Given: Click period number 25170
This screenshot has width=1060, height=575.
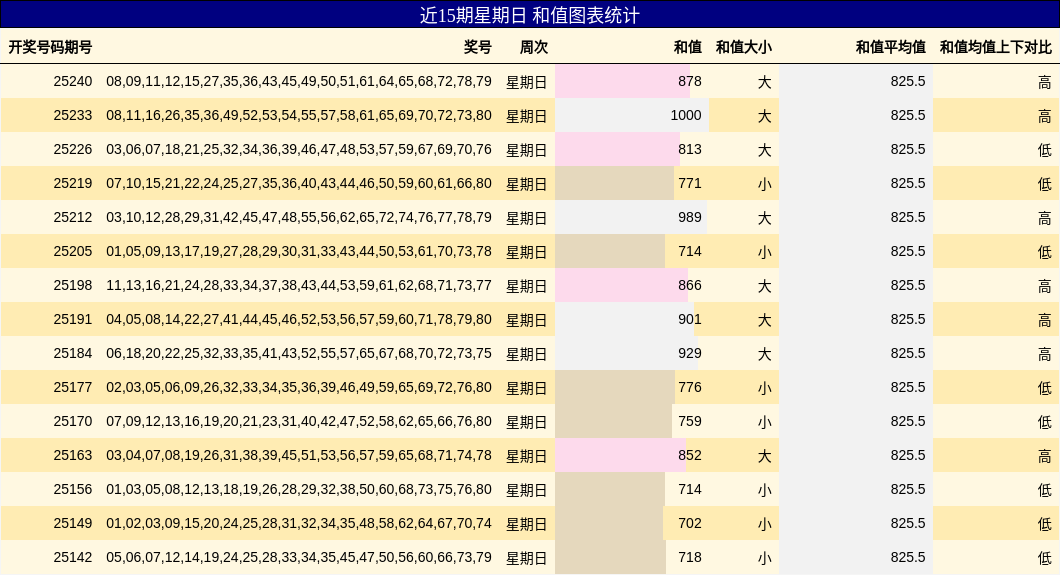Looking at the screenshot, I should (x=73, y=422).
